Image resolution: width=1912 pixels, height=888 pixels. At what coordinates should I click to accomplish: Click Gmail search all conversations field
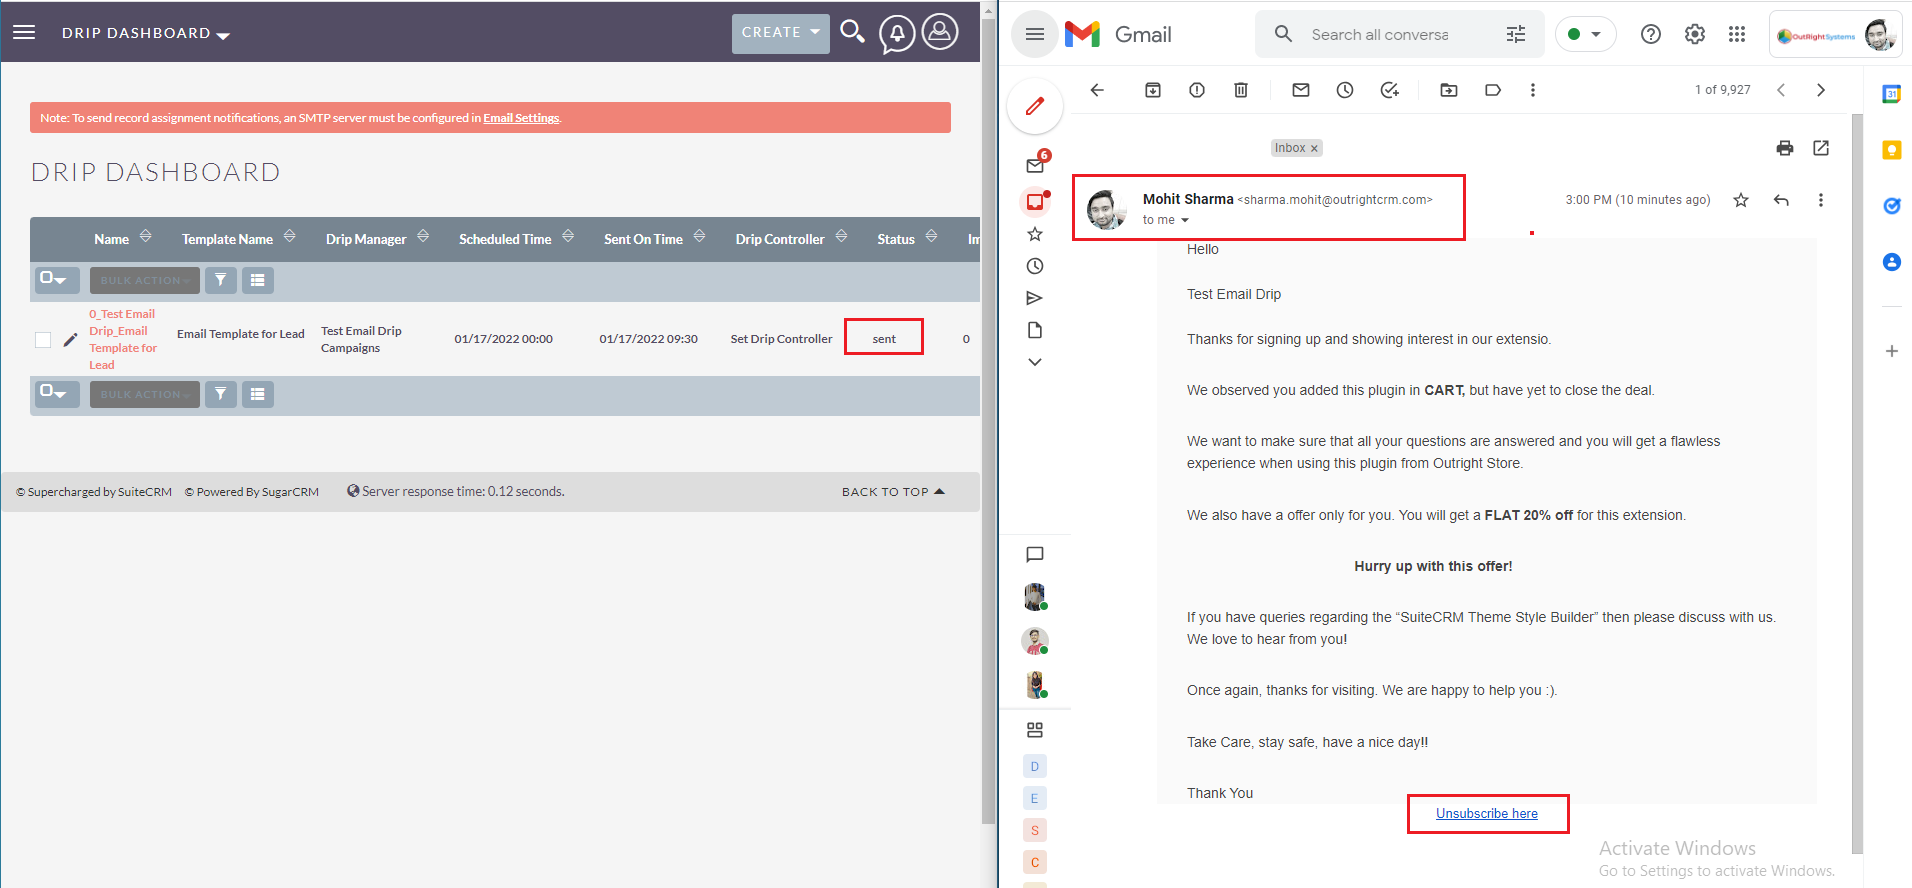[1380, 34]
